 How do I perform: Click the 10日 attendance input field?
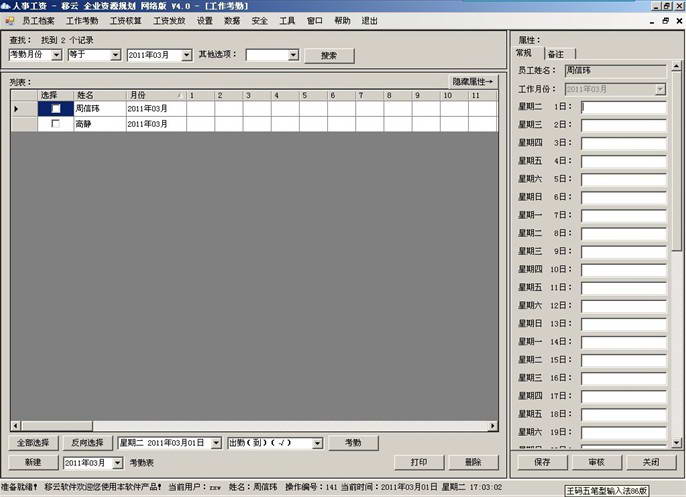click(x=623, y=270)
